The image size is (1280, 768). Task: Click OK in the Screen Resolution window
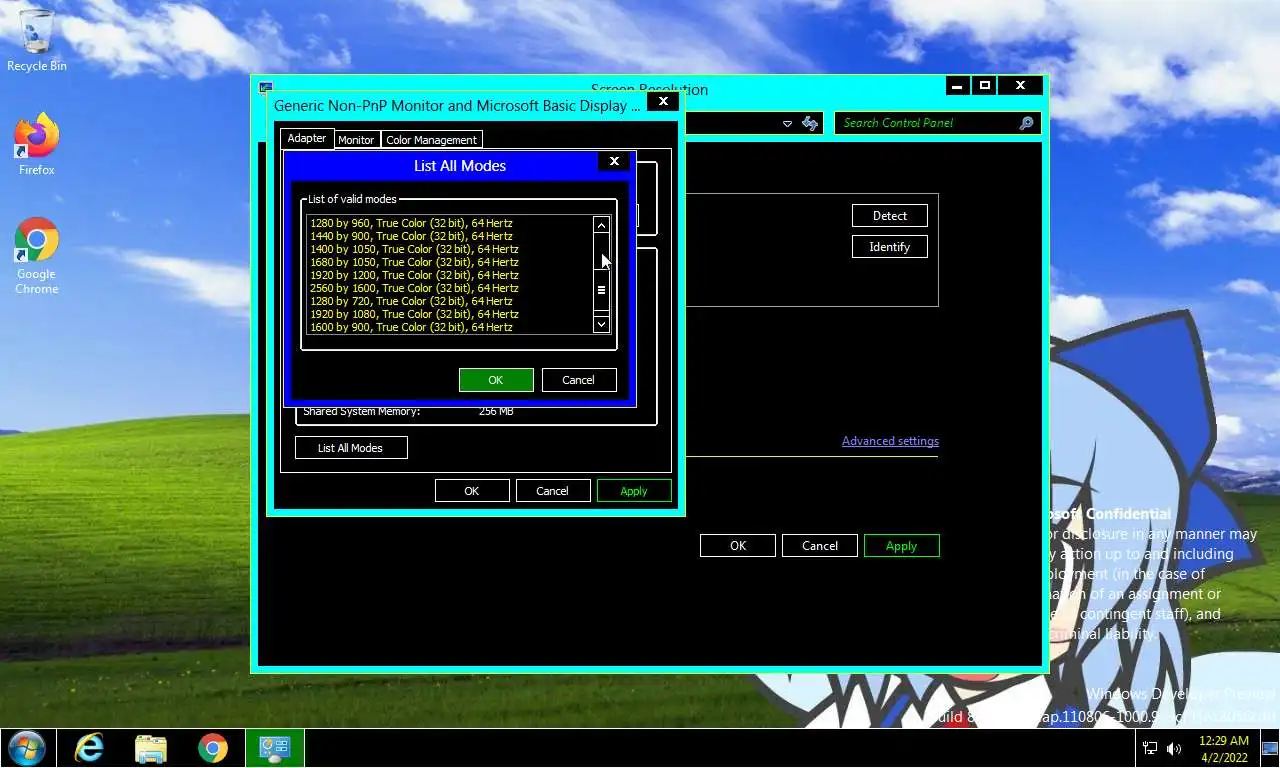point(738,546)
